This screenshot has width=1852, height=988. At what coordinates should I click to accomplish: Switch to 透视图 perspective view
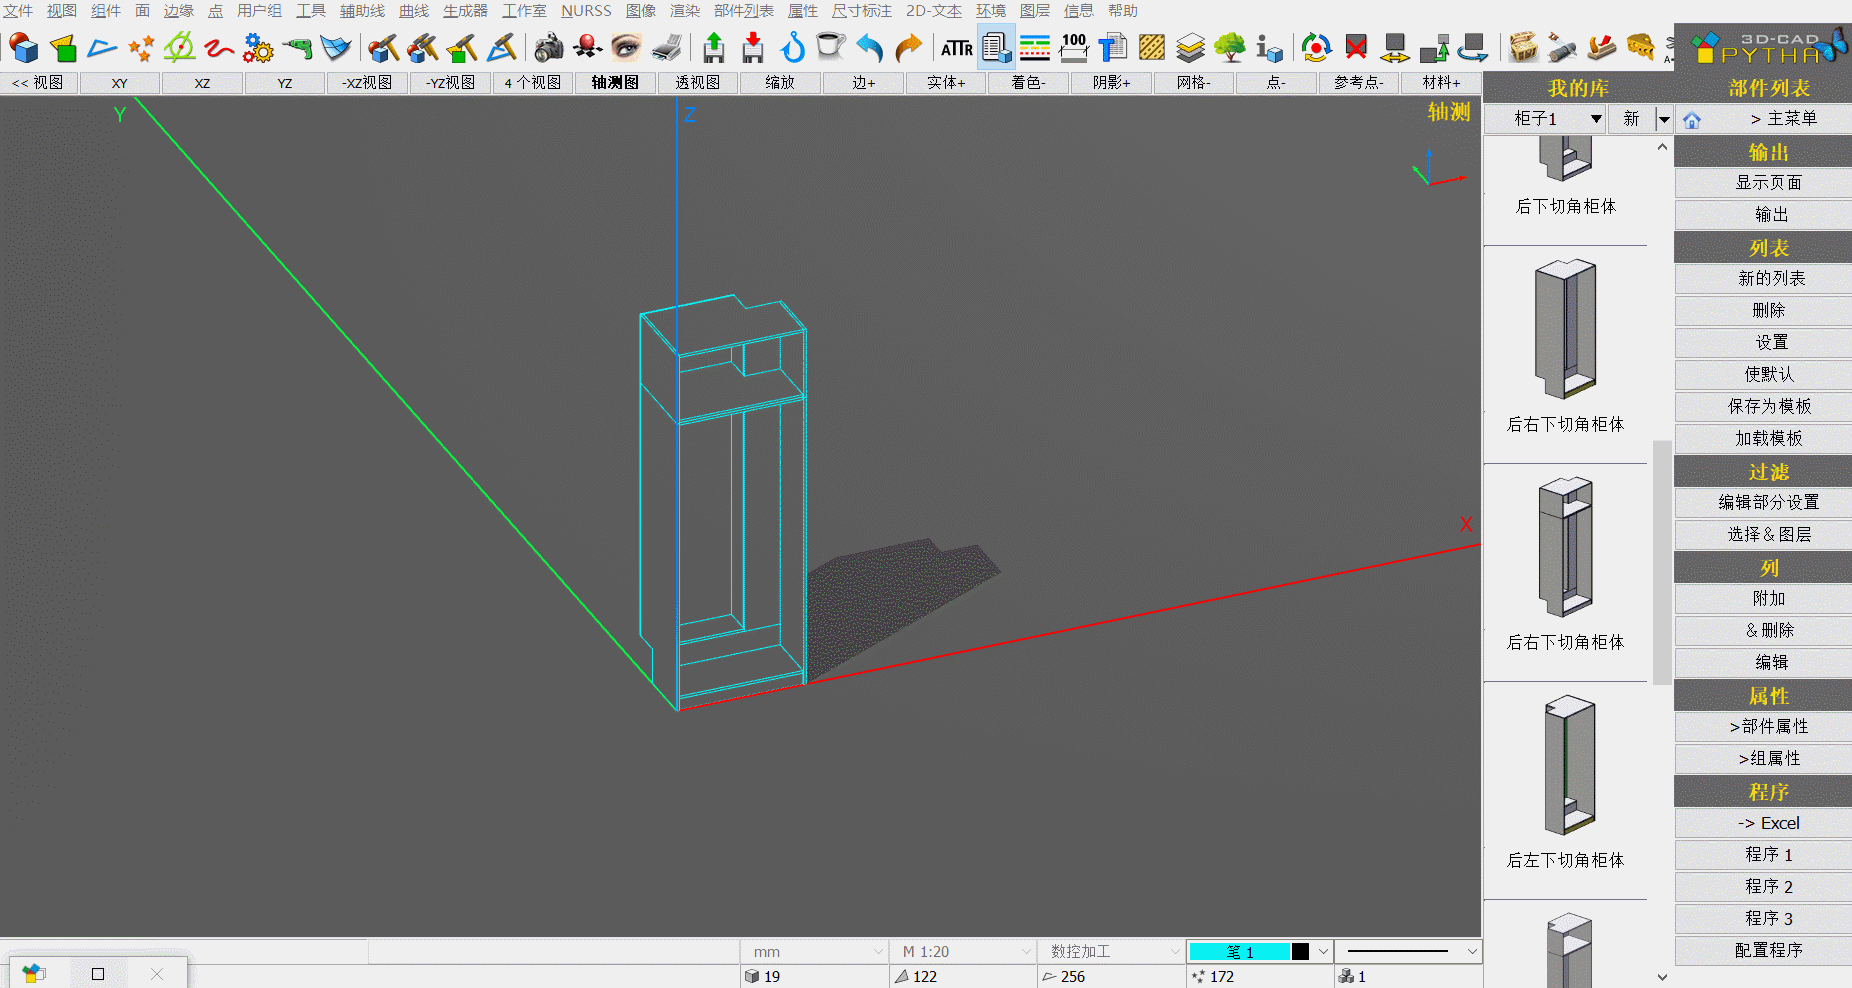click(698, 83)
